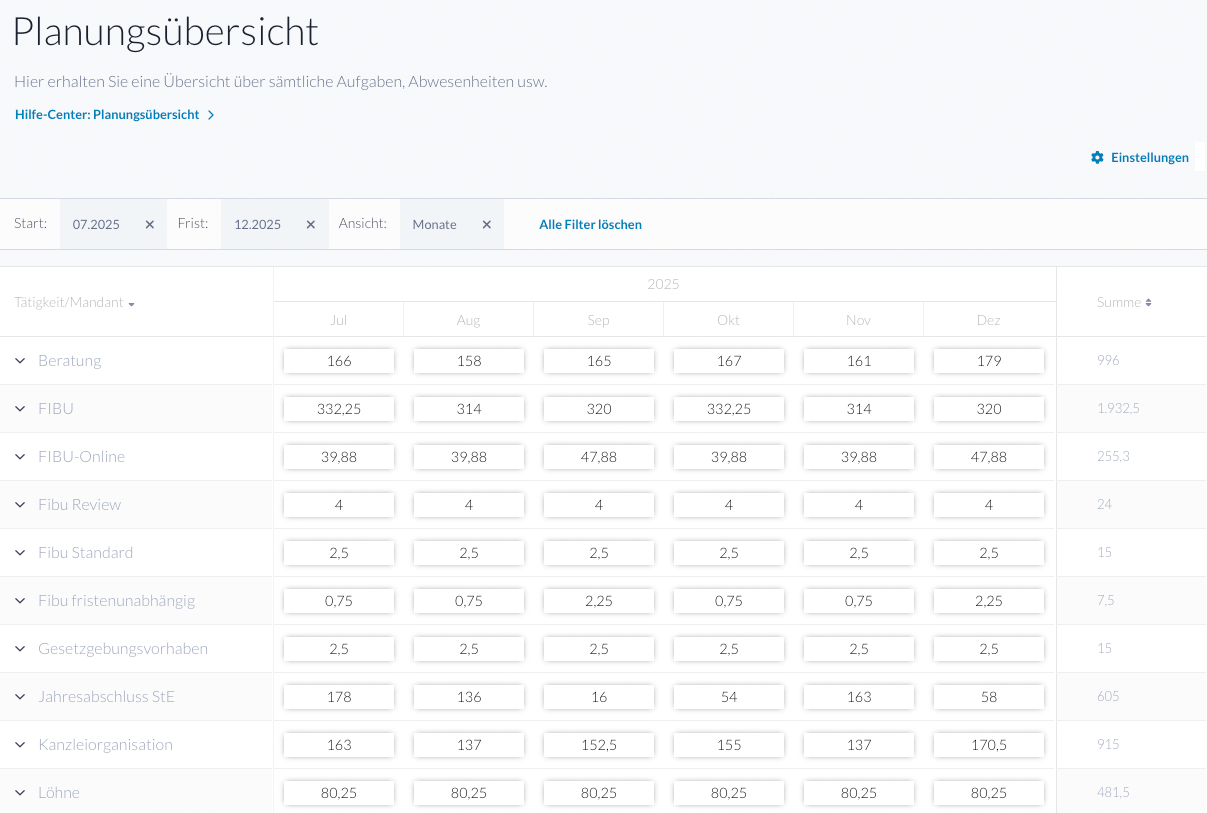The width and height of the screenshot is (1207, 813).
Task: Open the Hilfe-Center: Planungsübersicht link
Action: tap(114, 115)
